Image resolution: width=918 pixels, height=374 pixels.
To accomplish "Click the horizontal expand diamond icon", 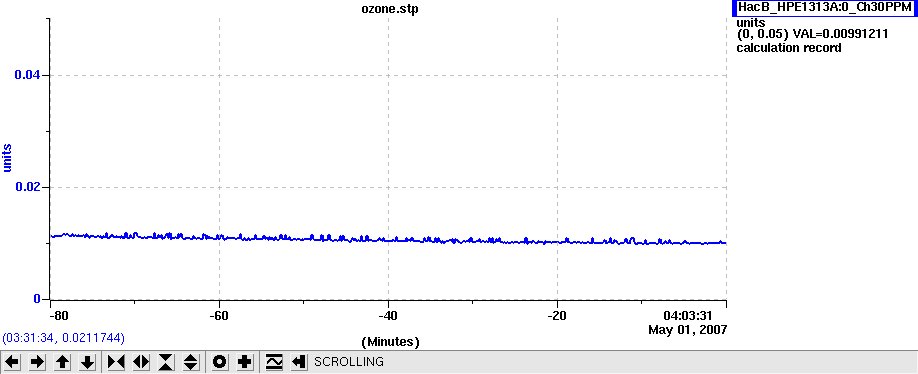I will [x=141, y=362].
